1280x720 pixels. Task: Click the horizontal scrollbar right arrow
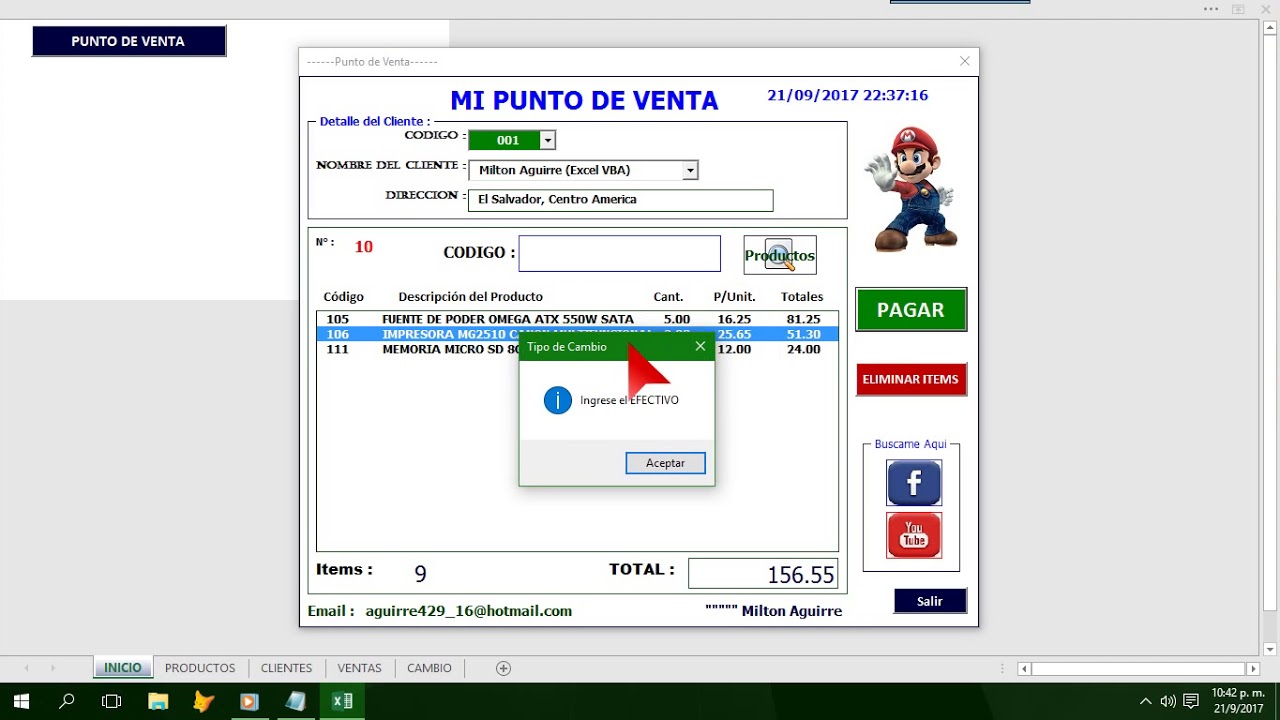pos(1253,669)
